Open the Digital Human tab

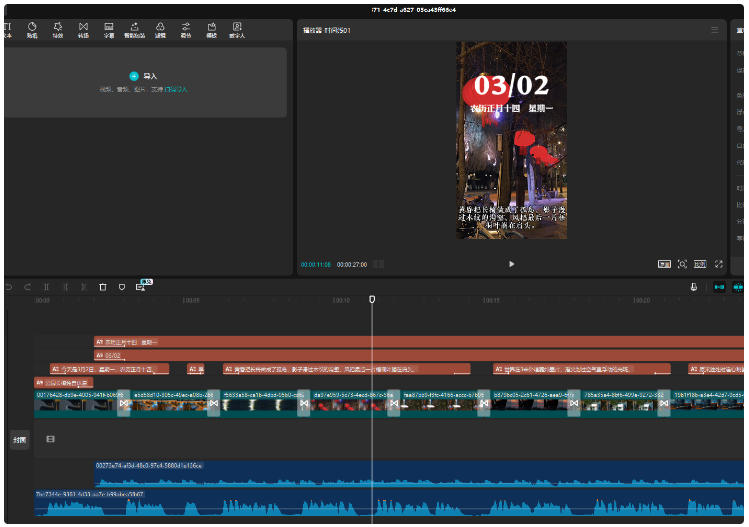(237, 29)
